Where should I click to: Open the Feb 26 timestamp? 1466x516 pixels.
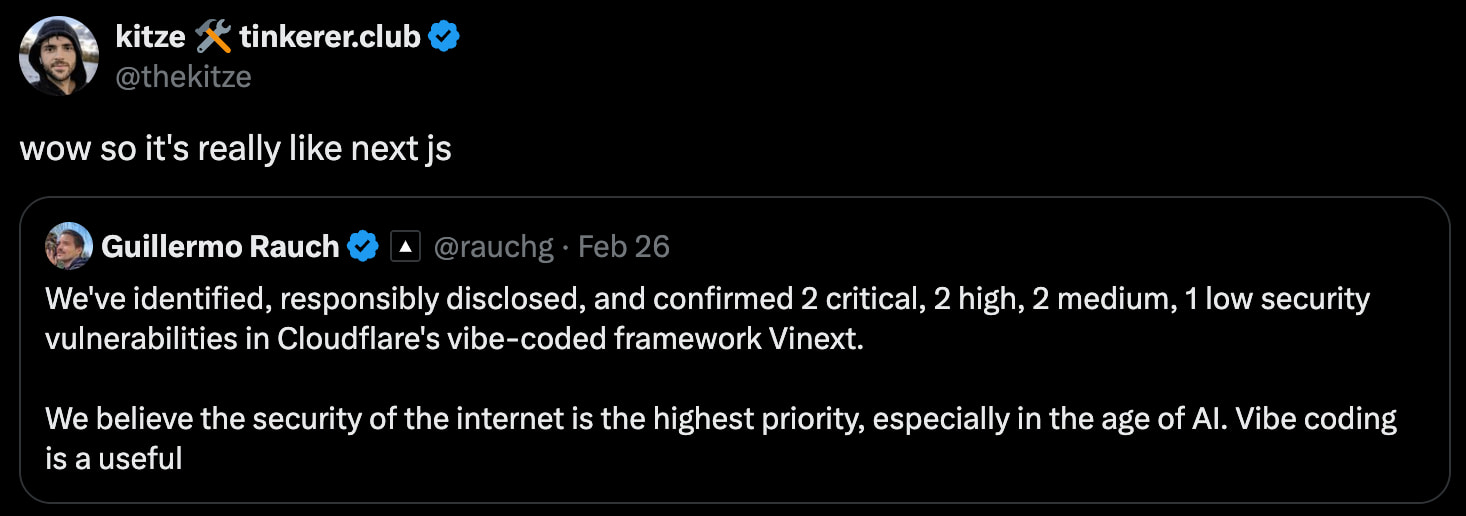[624, 246]
